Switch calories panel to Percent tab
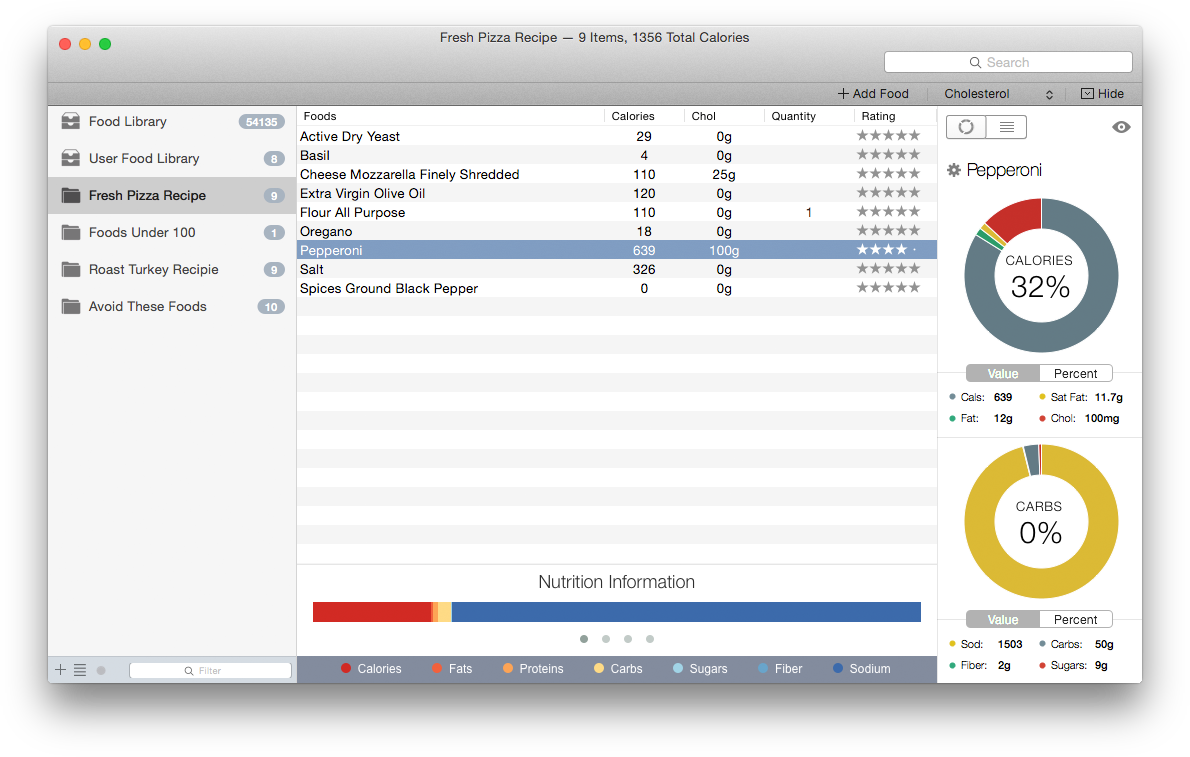 tap(1075, 372)
